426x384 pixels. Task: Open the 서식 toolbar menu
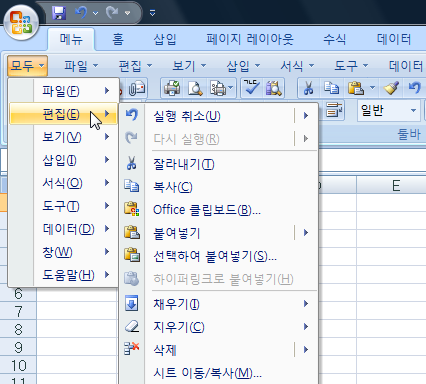pos(297,66)
